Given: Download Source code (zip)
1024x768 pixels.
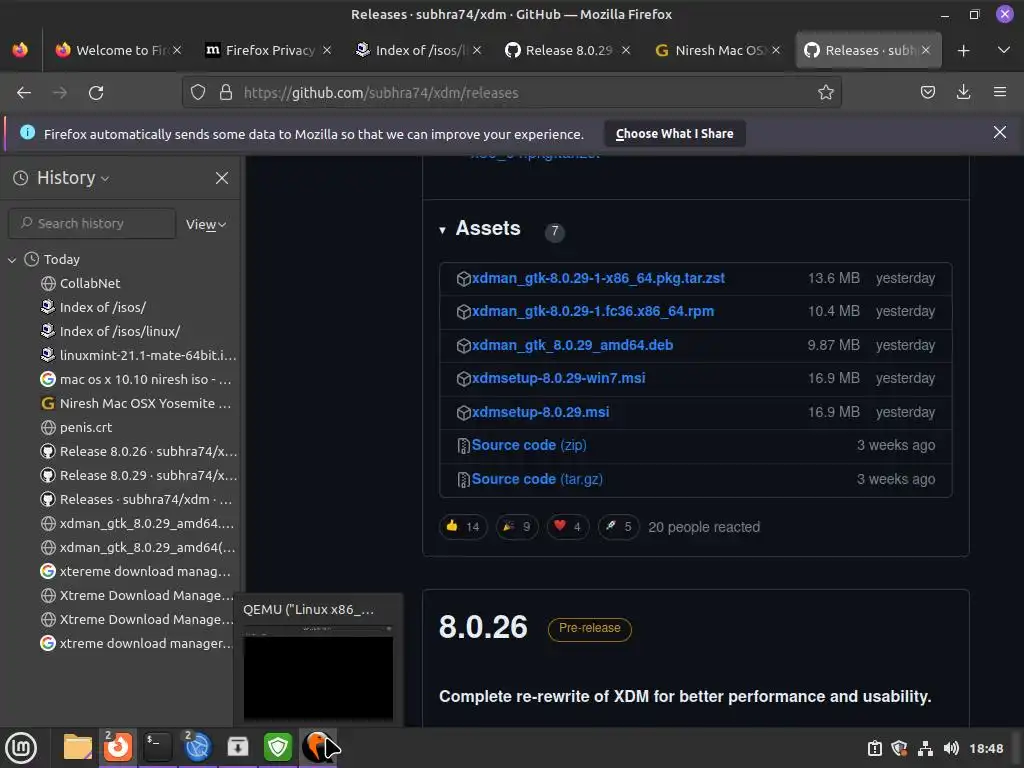Looking at the screenshot, I should click(x=529, y=445).
